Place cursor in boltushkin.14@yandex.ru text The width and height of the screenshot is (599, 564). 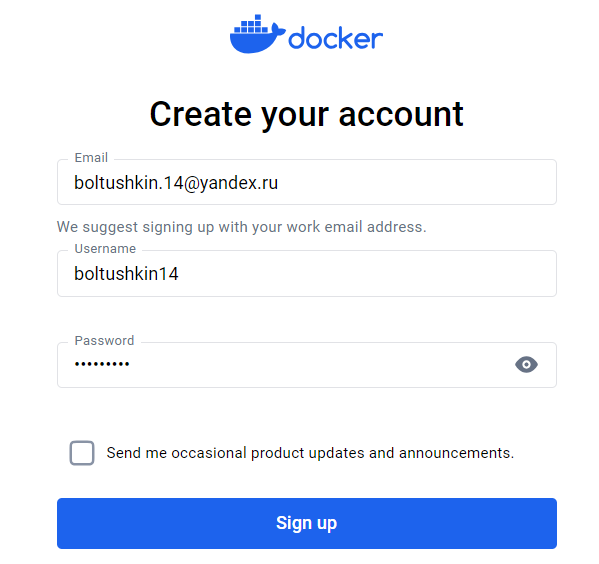click(x=176, y=183)
